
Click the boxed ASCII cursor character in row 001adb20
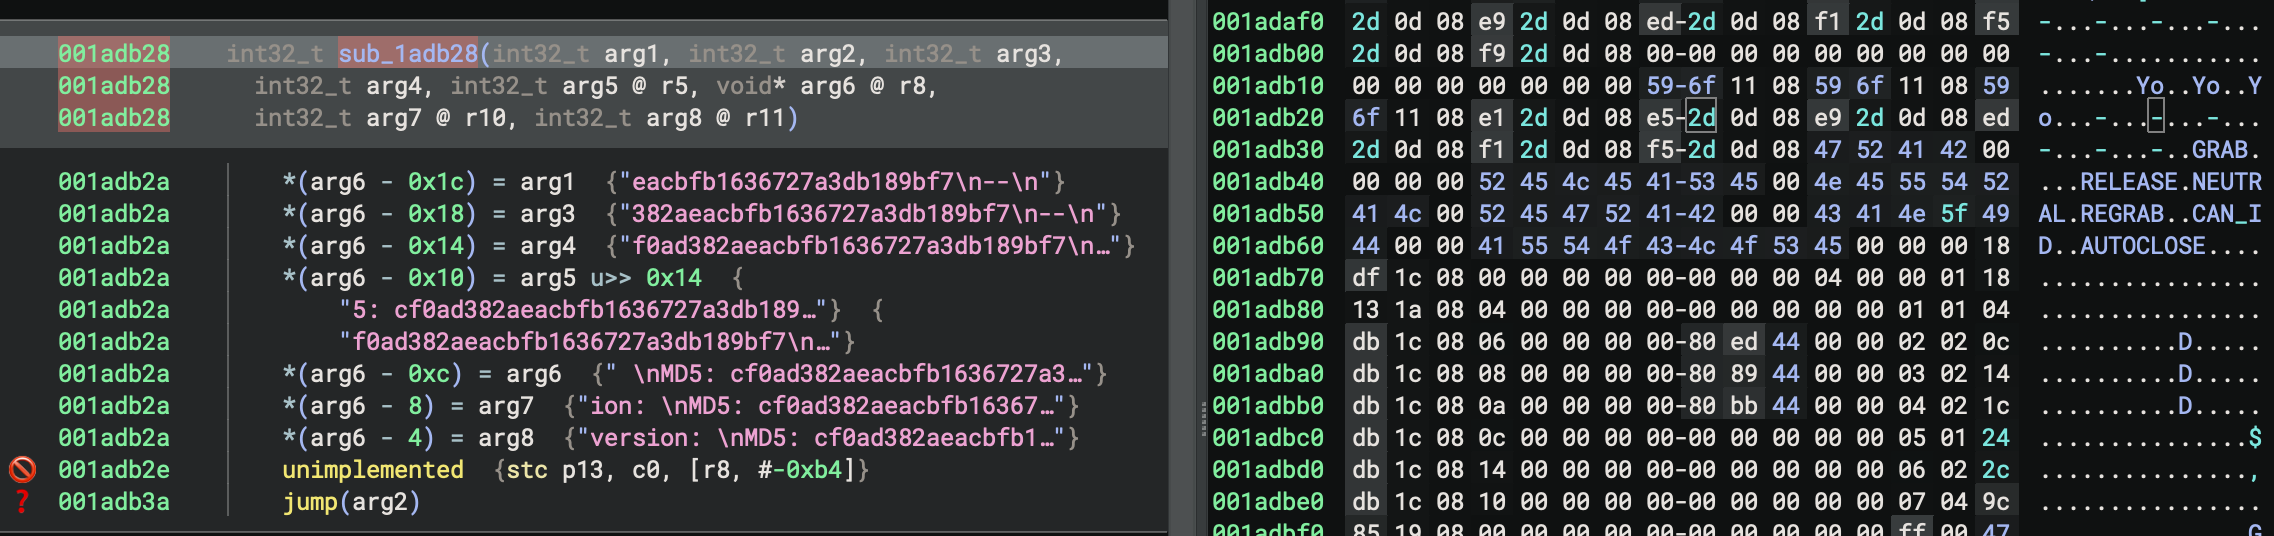pos(2156,117)
